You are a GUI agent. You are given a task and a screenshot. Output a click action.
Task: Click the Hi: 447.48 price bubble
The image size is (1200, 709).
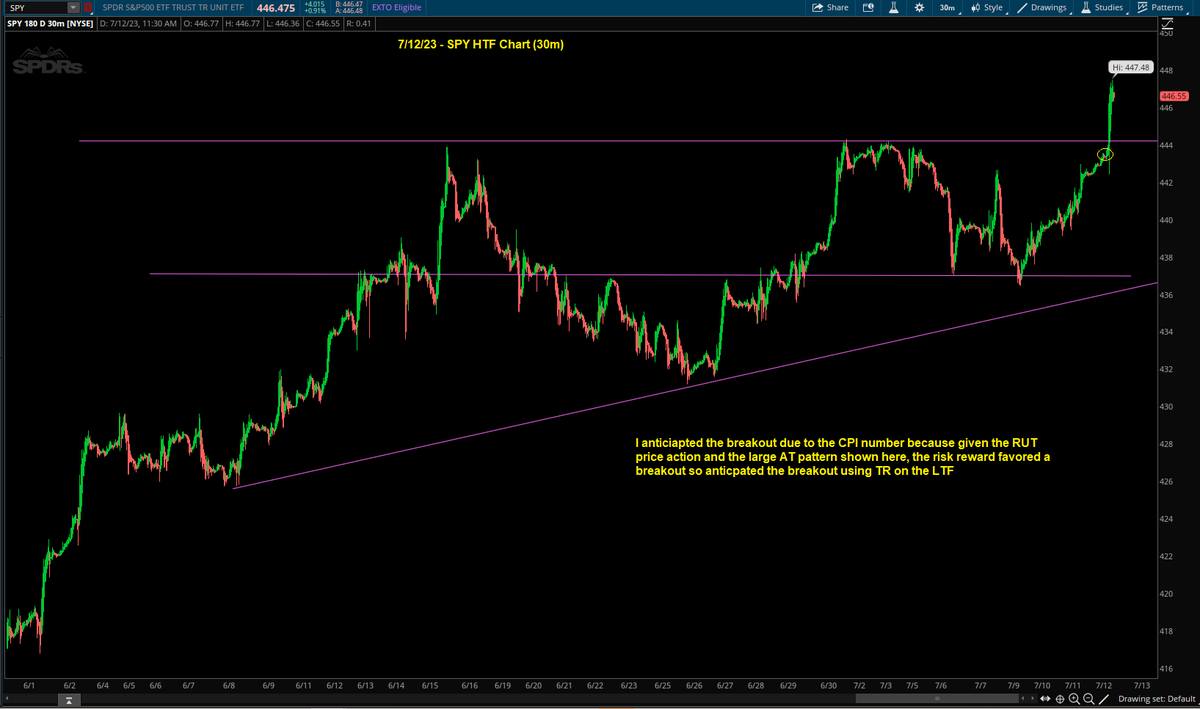coord(1132,67)
